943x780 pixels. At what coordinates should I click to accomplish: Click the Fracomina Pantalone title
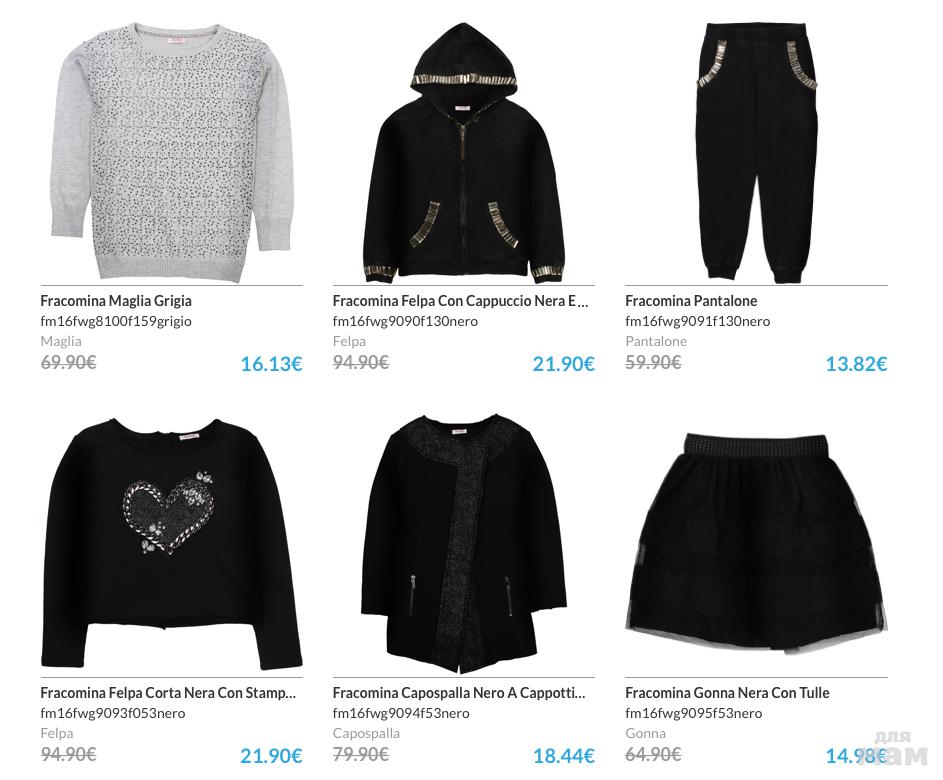691,301
